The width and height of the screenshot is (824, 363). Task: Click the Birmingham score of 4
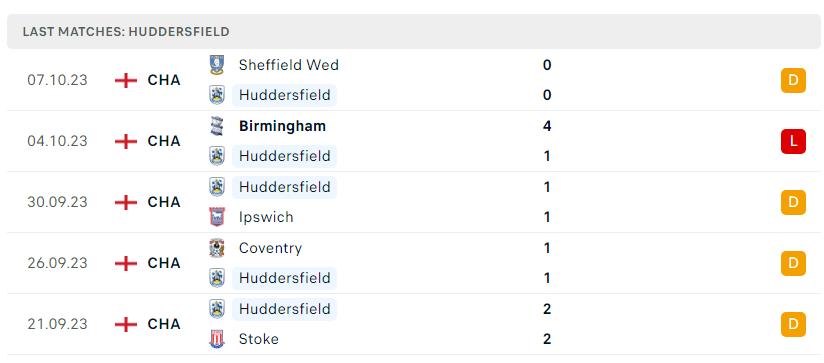pyautogui.click(x=547, y=126)
